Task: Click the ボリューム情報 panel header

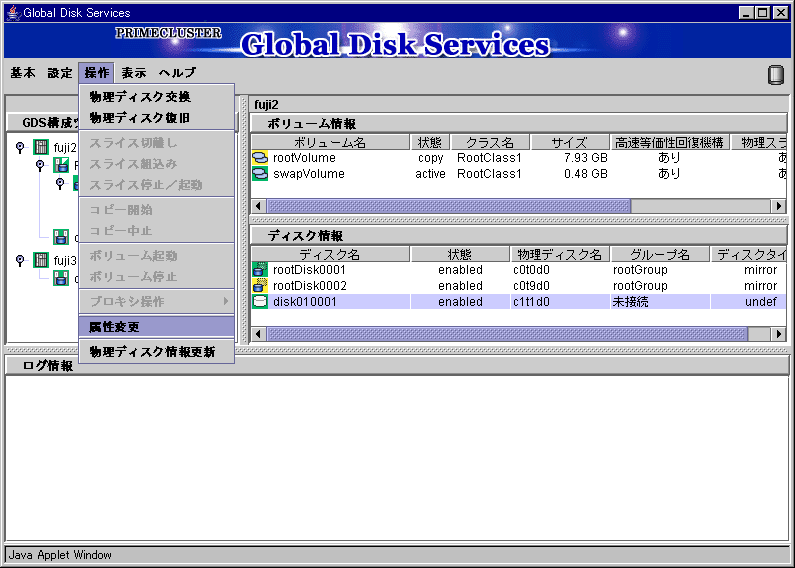Action: pos(519,123)
